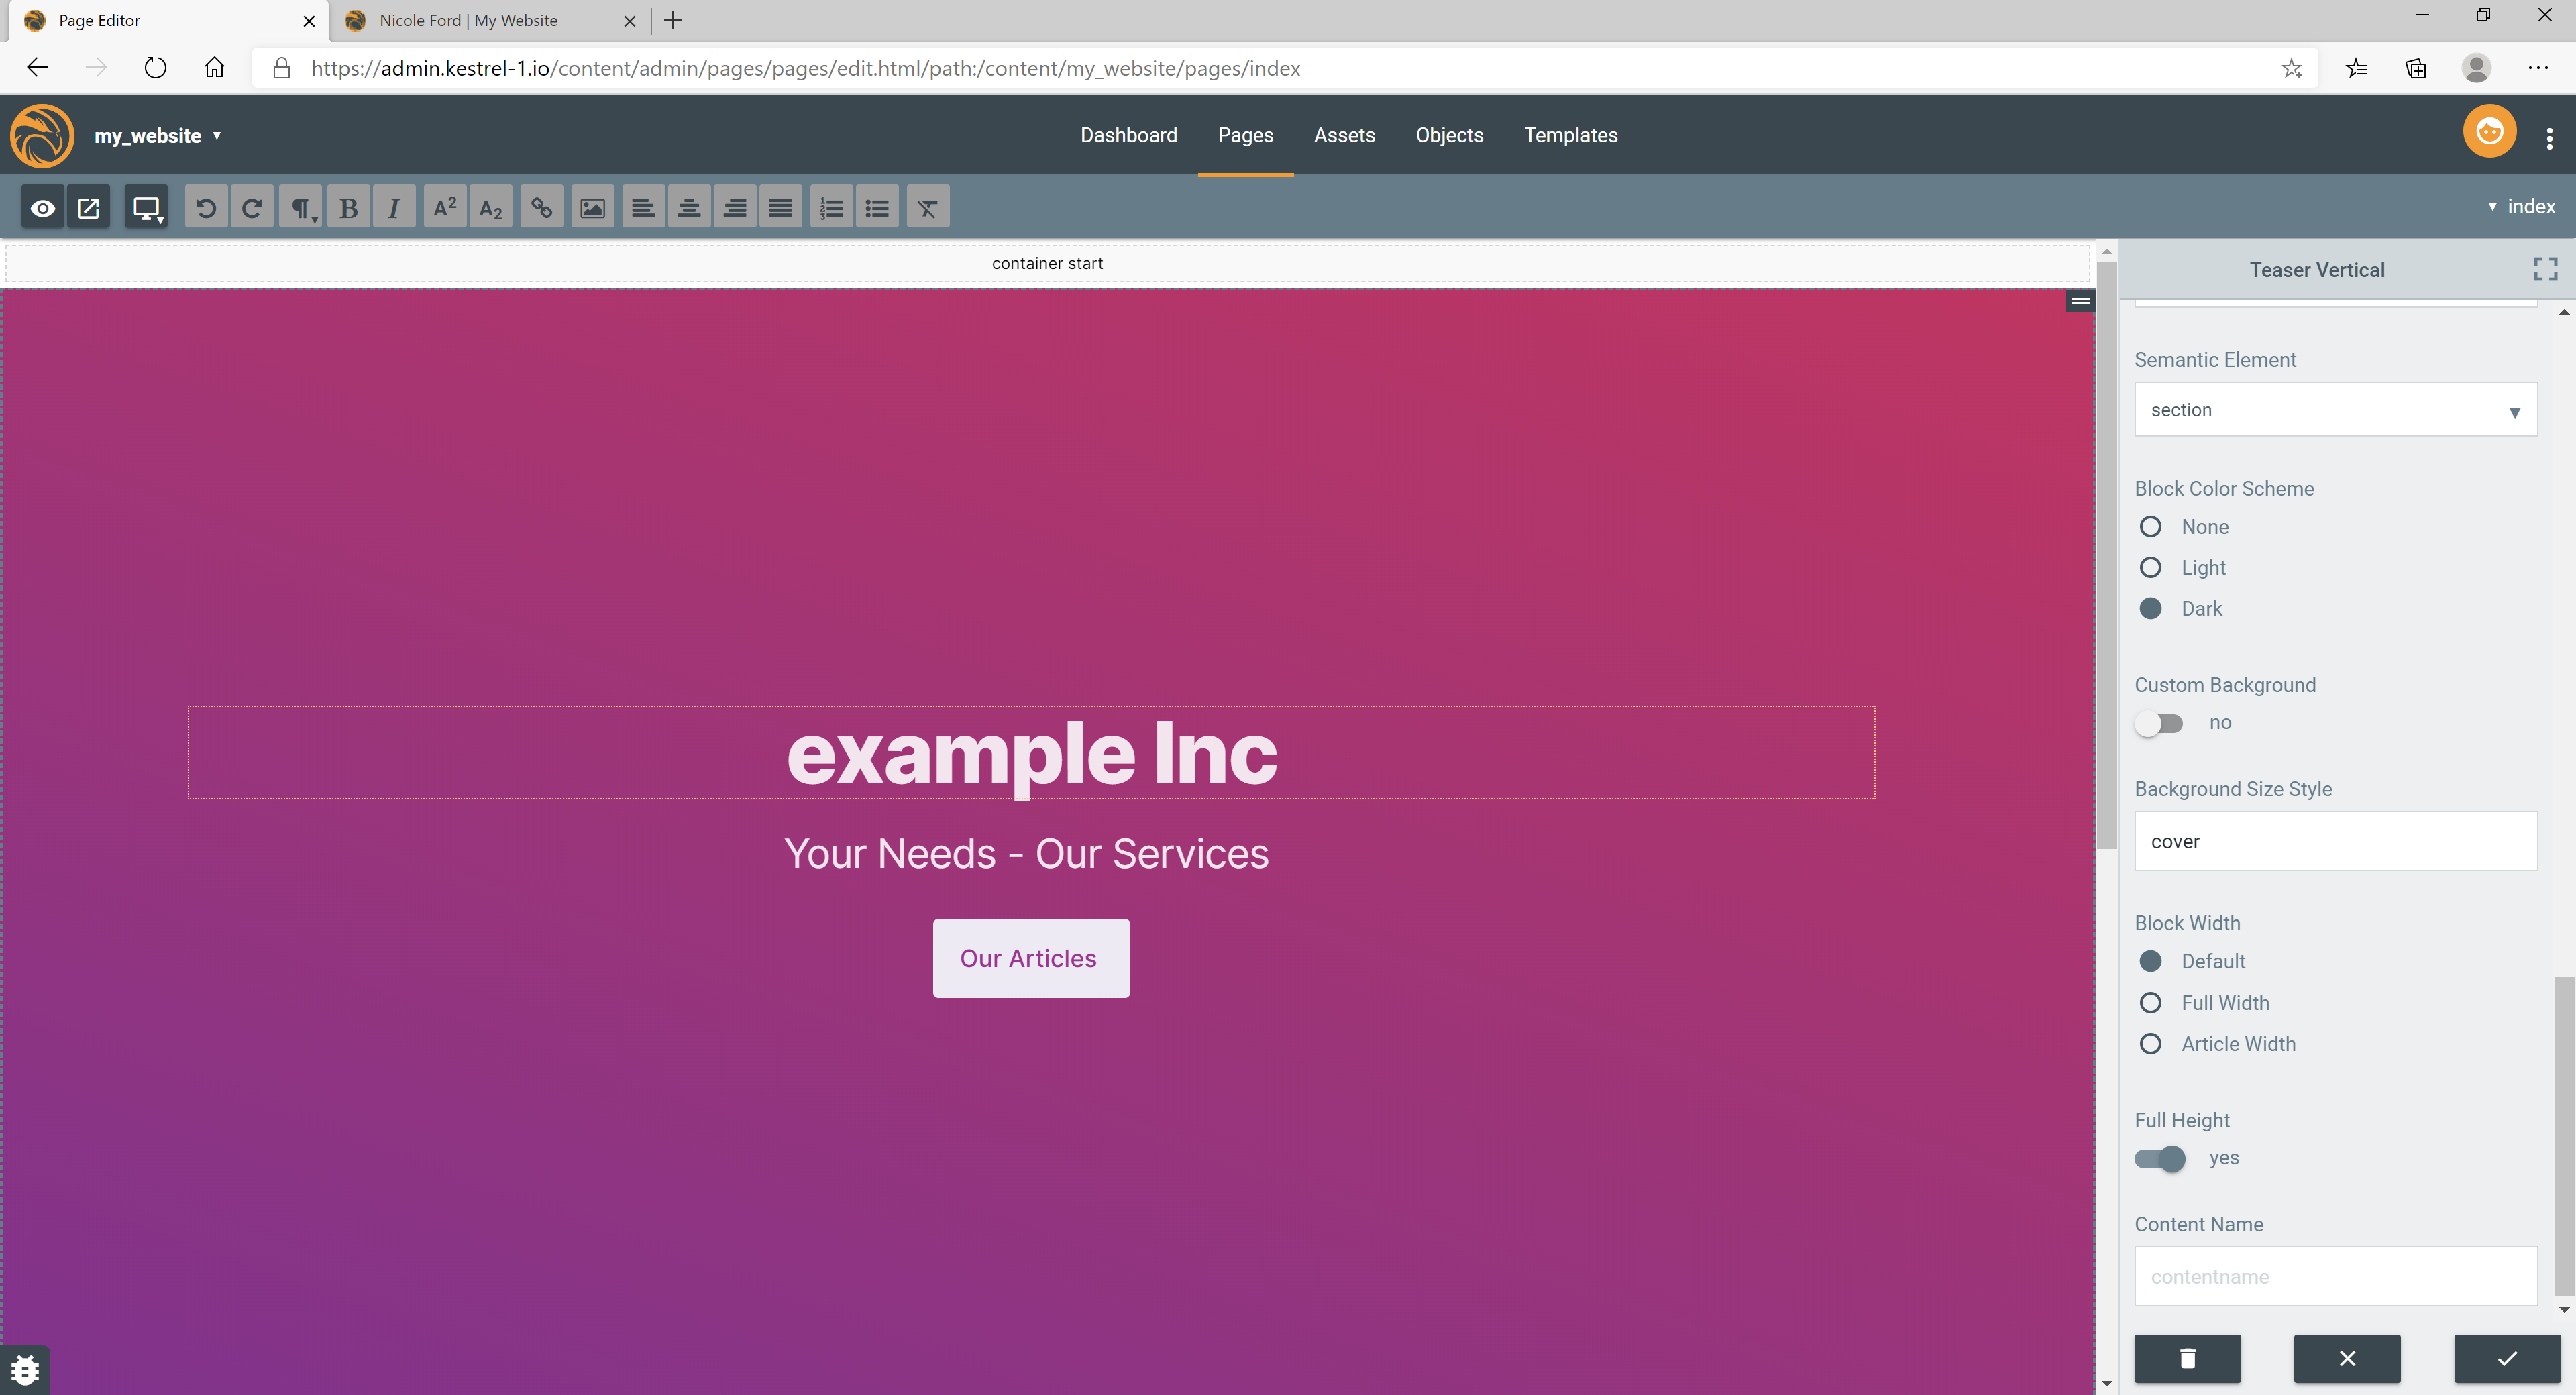The width and height of the screenshot is (2576, 1395).
Task: Choose Full Width block width option
Action: (2150, 1003)
